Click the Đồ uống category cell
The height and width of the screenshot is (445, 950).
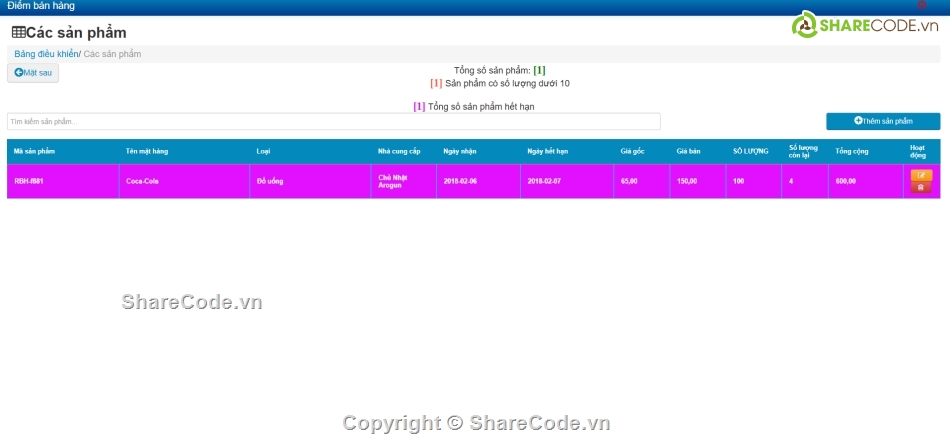click(271, 181)
